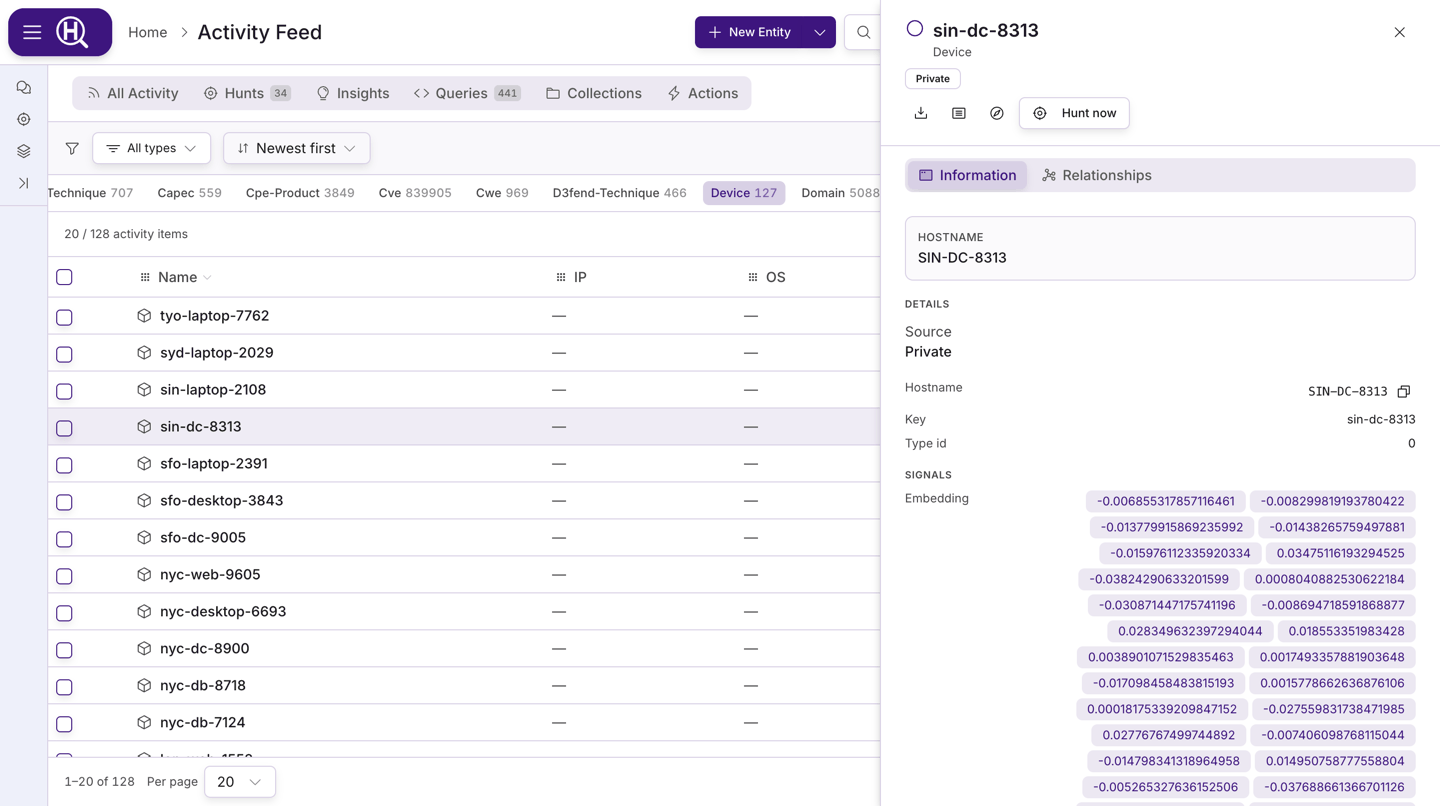
Task: Select the Cve 839905 type filter chip
Action: coord(415,193)
